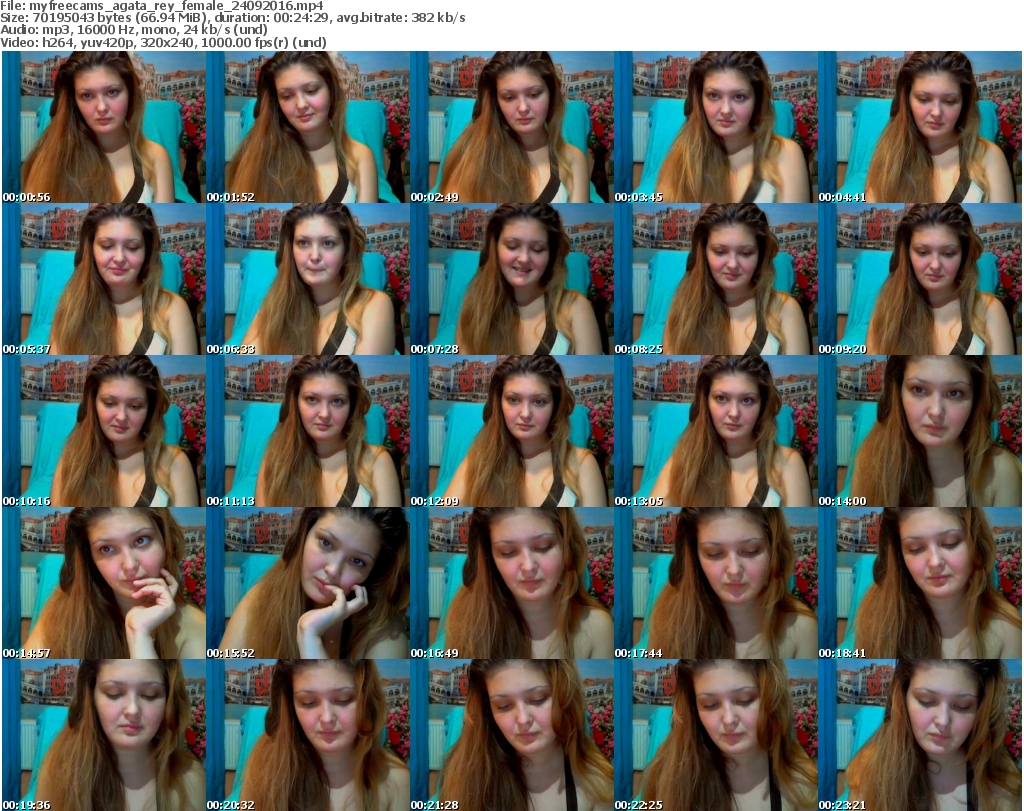
Task: Click the 00:14:00 timestamp label
Action: coord(842,501)
